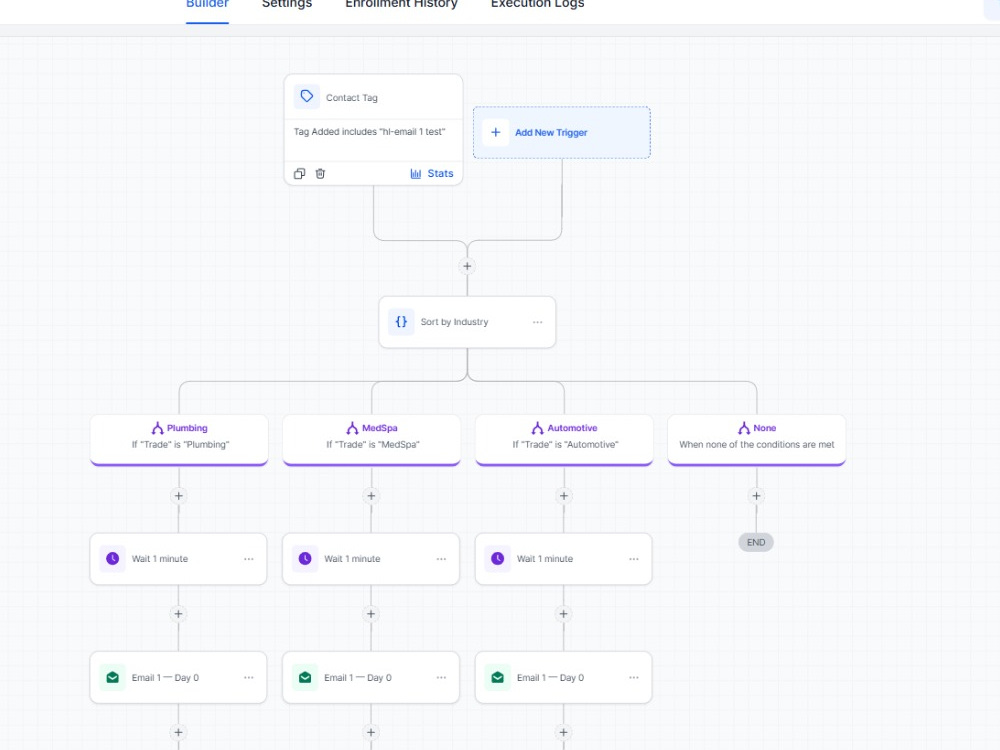The image size is (1000, 750).
Task: Click the END node
Action: (x=756, y=542)
